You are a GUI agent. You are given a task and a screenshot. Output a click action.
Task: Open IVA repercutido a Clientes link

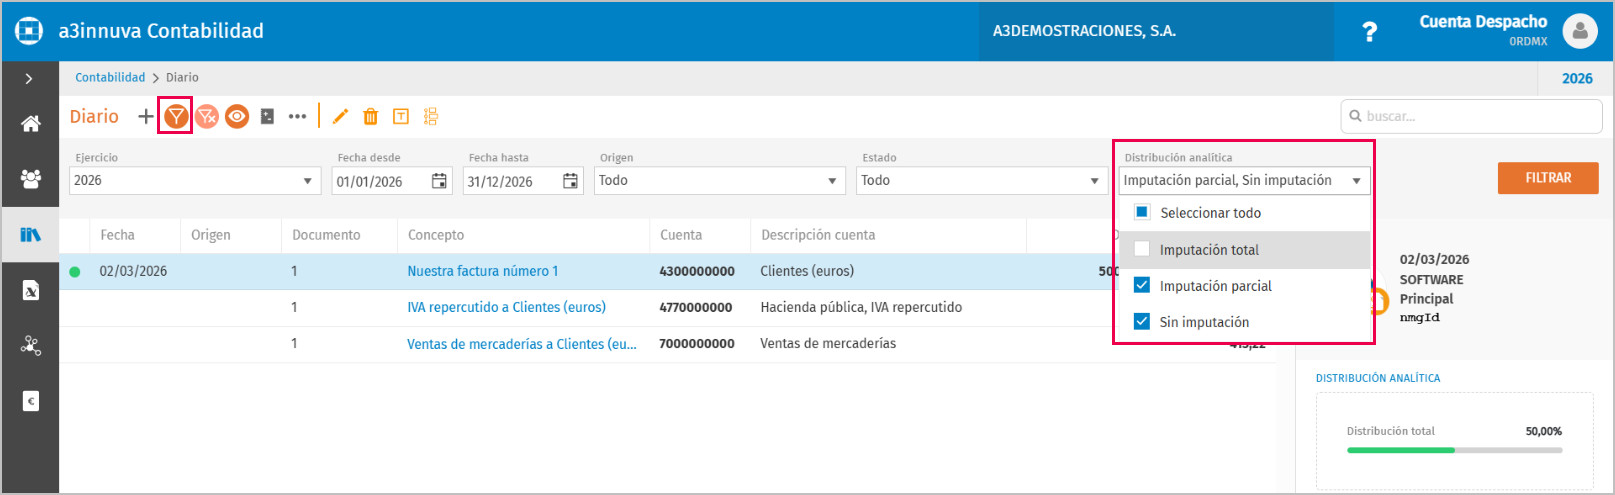coord(506,307)
